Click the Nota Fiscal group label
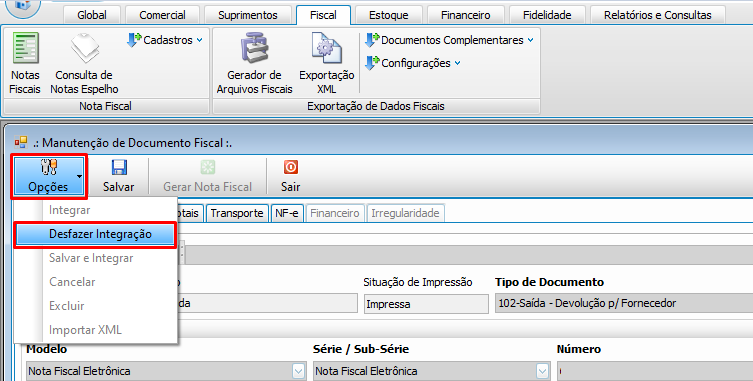The image size is (753, 381). coord(106,106)
